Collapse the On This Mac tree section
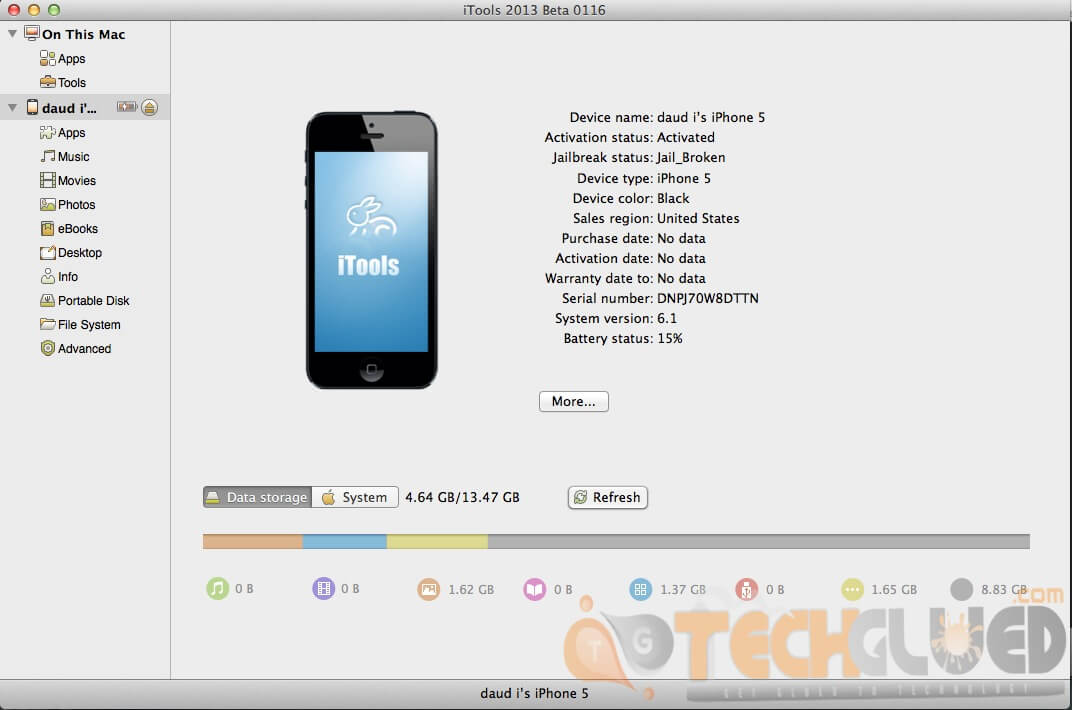Image resolution: width=1072 pixels, height=710 pixels. tap(12, 33)
